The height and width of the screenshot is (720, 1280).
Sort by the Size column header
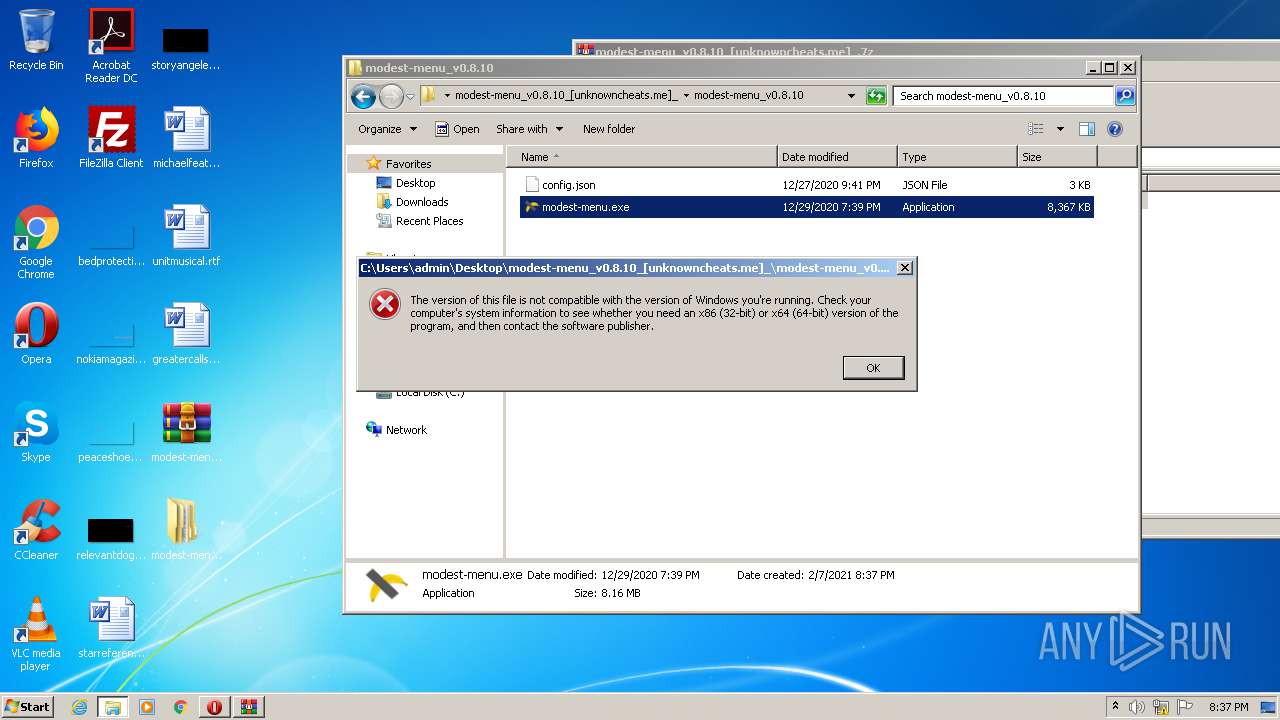coord(1057,157)
